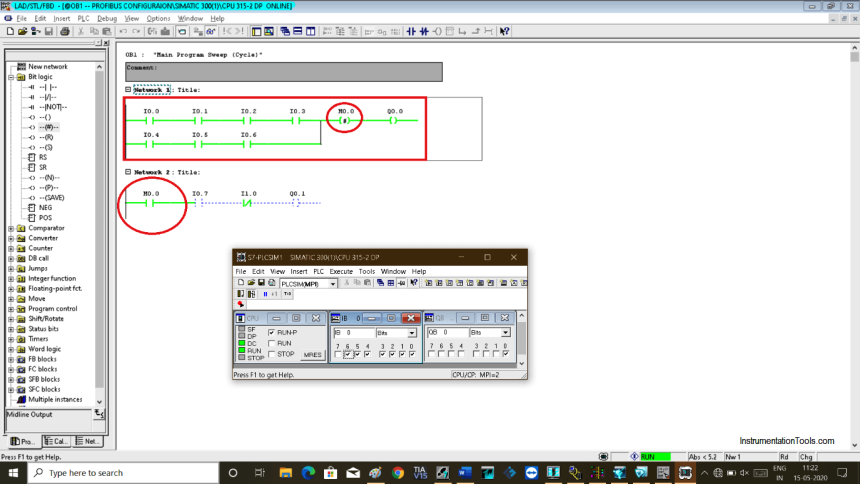Toggle the Monitor (glasses) icon

point(211,31)
